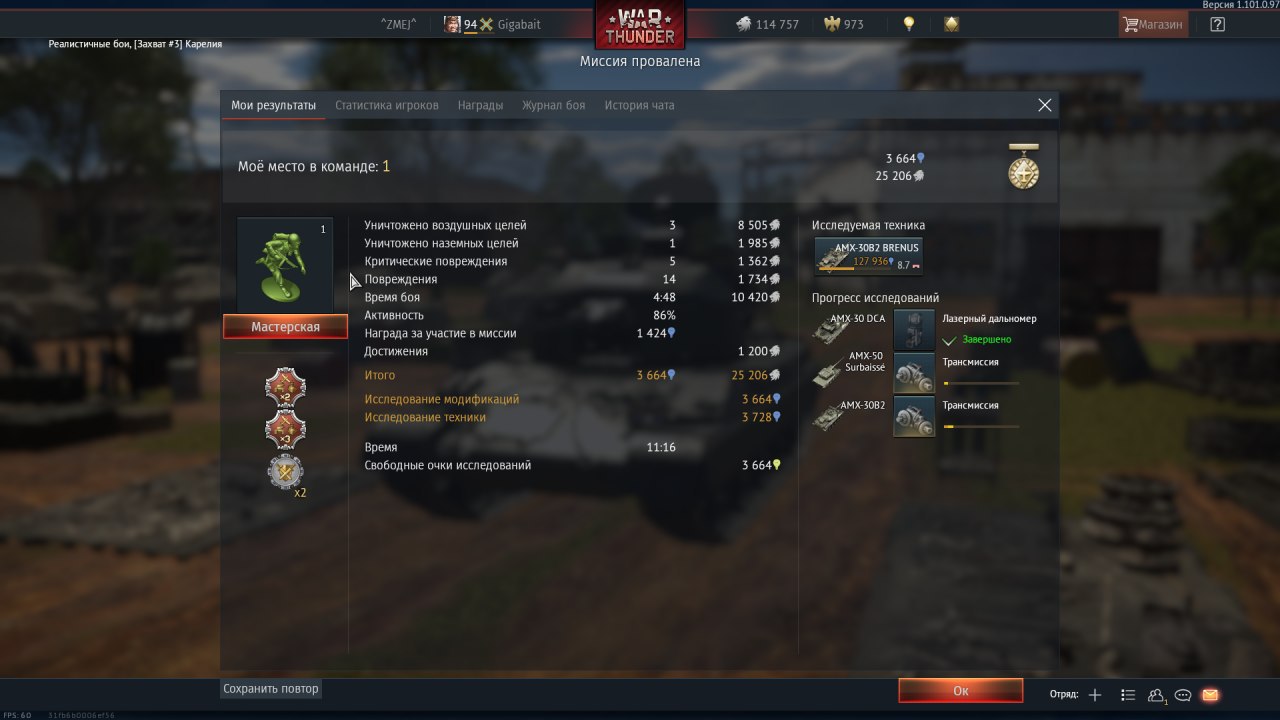Open the Магазин shop button
This screenshot has height=720, width=1280.
click(x=1153, y=24)
